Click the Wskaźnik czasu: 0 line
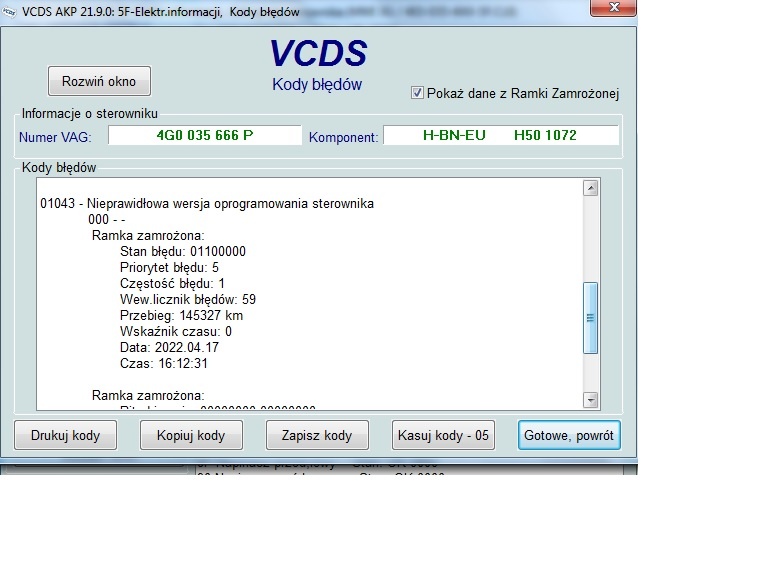Screen dimensions: 773x577 point(176,331)
